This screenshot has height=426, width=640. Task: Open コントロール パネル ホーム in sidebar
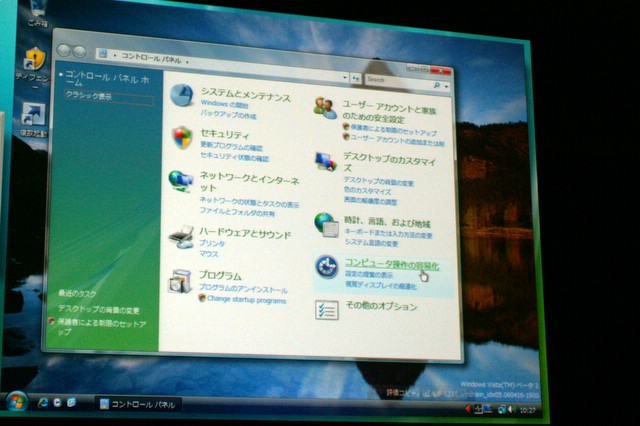107,78
